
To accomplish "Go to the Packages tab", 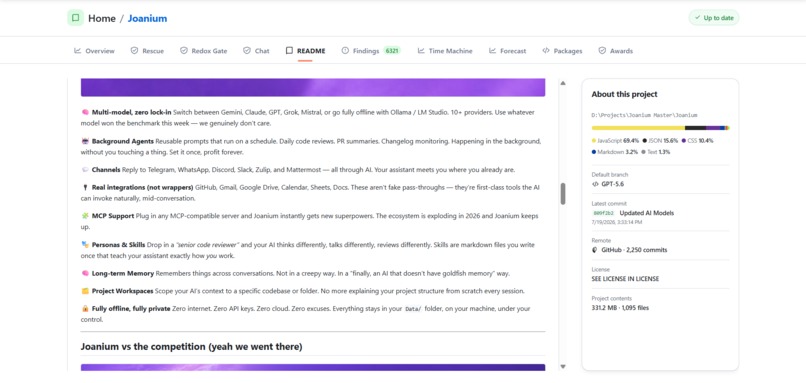I will coord(562,51).
